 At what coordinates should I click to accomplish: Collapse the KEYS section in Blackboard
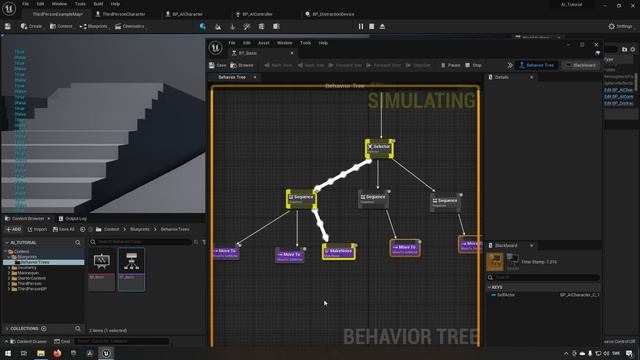click(x=489, y=287)
